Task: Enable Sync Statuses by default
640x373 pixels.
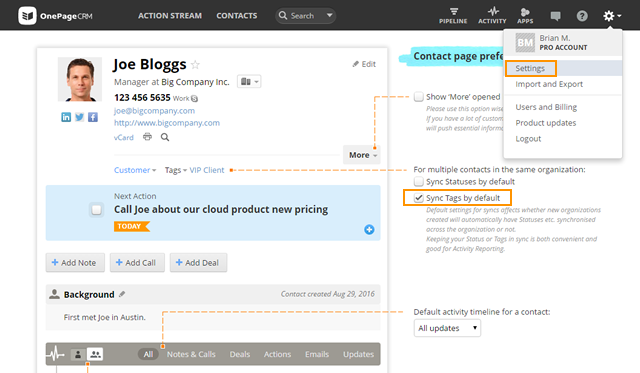Action: [x=418, y=181]
